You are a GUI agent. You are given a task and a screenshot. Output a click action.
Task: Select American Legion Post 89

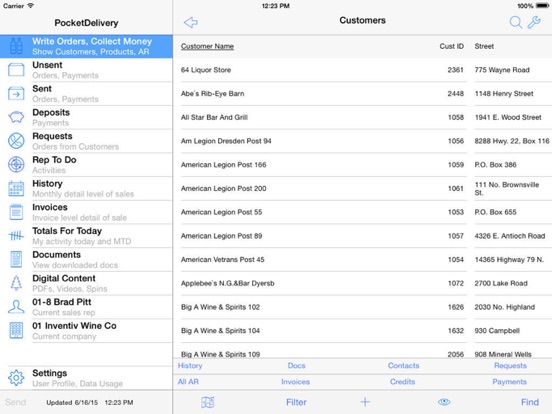221,236
